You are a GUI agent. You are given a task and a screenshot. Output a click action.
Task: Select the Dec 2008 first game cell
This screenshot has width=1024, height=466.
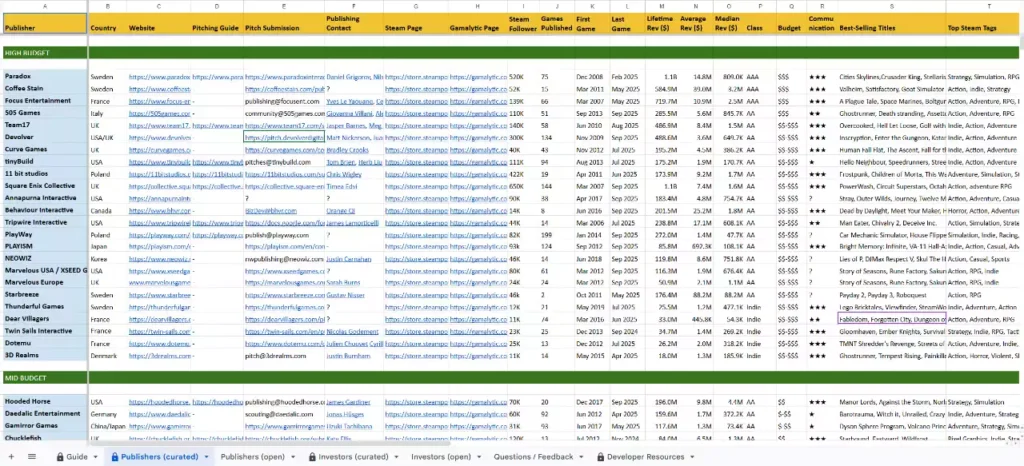click(592, 77)
